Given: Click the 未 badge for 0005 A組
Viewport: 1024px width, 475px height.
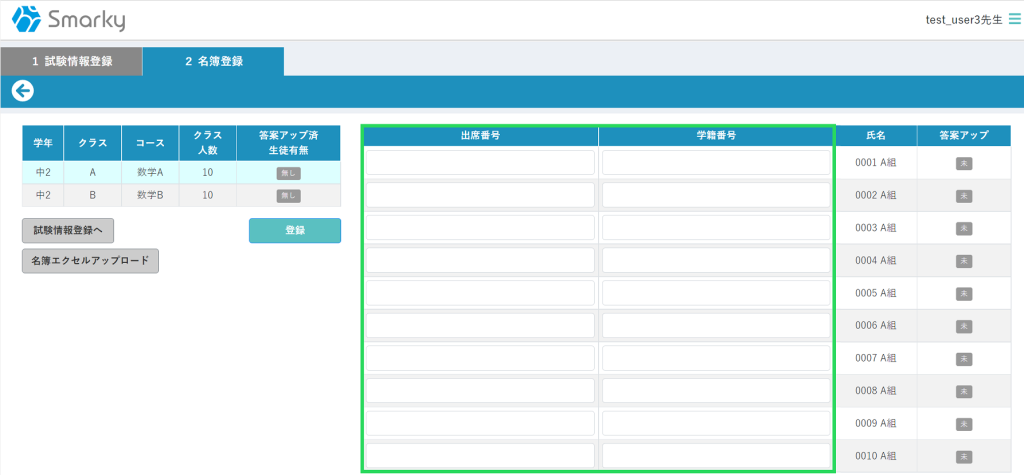Looking at the screenshot, I should (x=964, y=294).
